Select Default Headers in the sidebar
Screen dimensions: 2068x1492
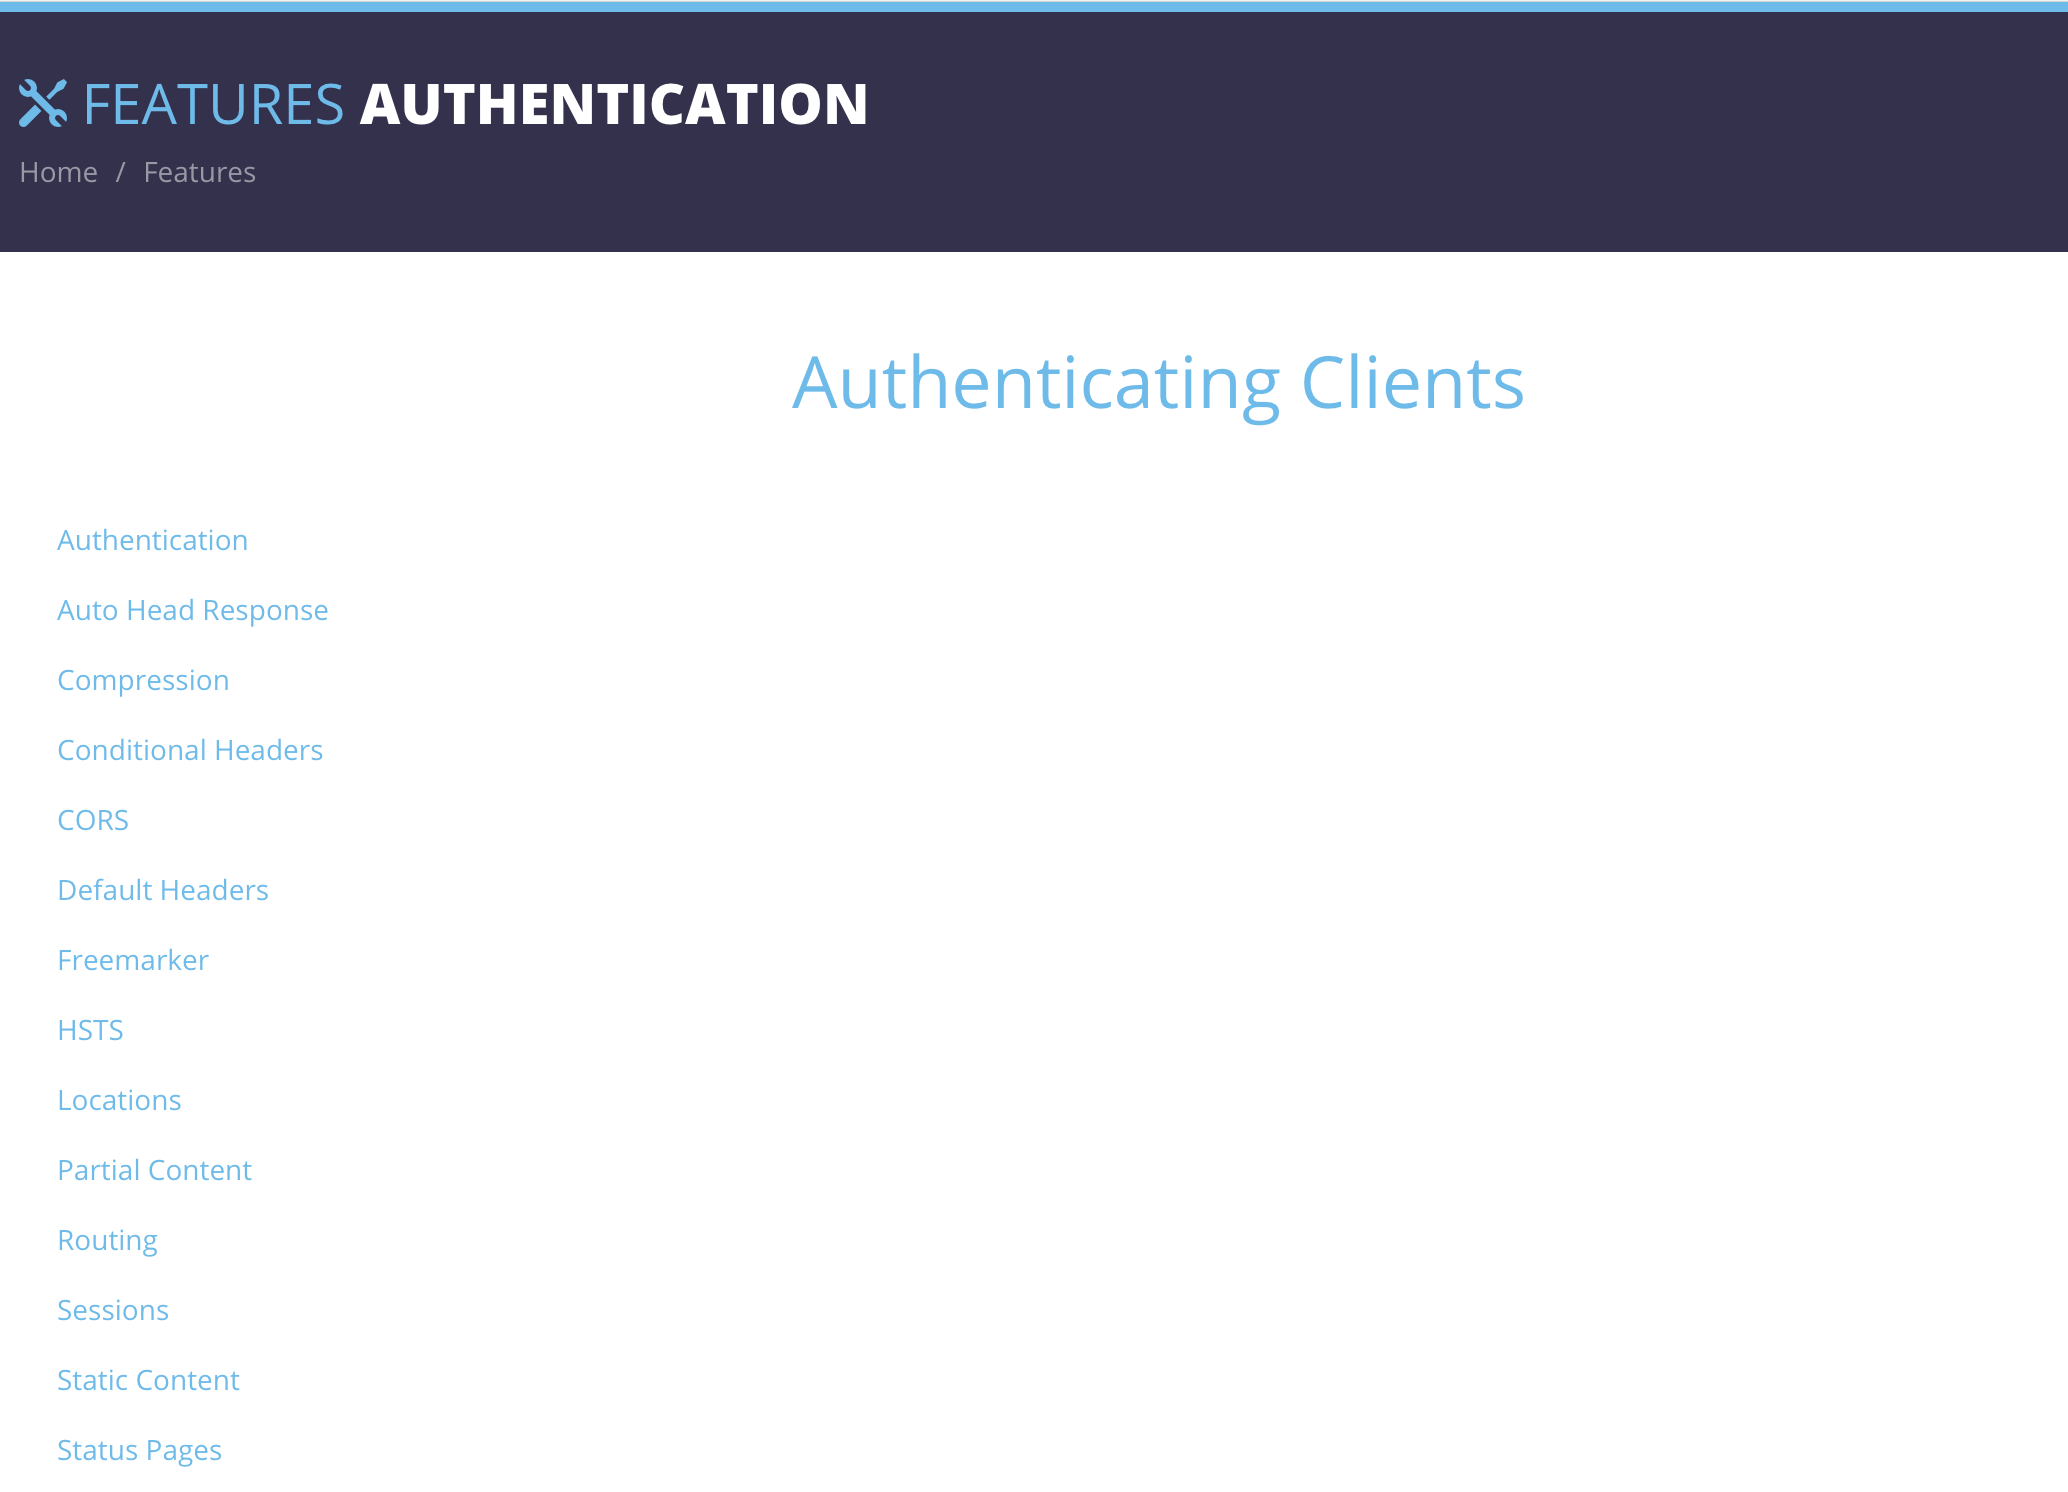coord(163,889)
